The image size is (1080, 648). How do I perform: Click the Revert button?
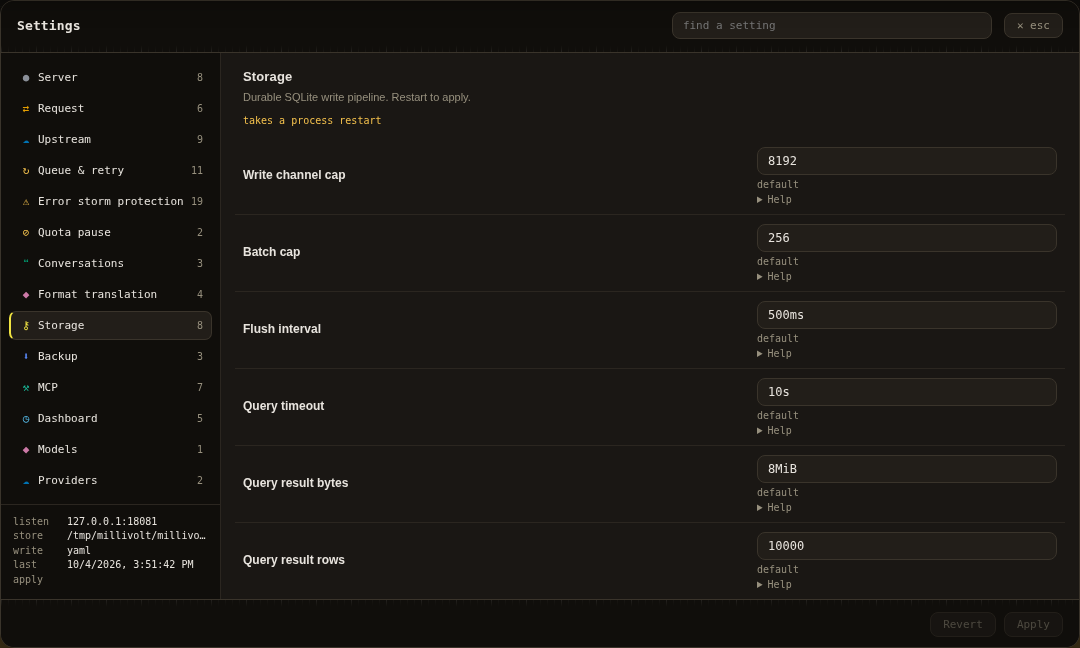963,625
